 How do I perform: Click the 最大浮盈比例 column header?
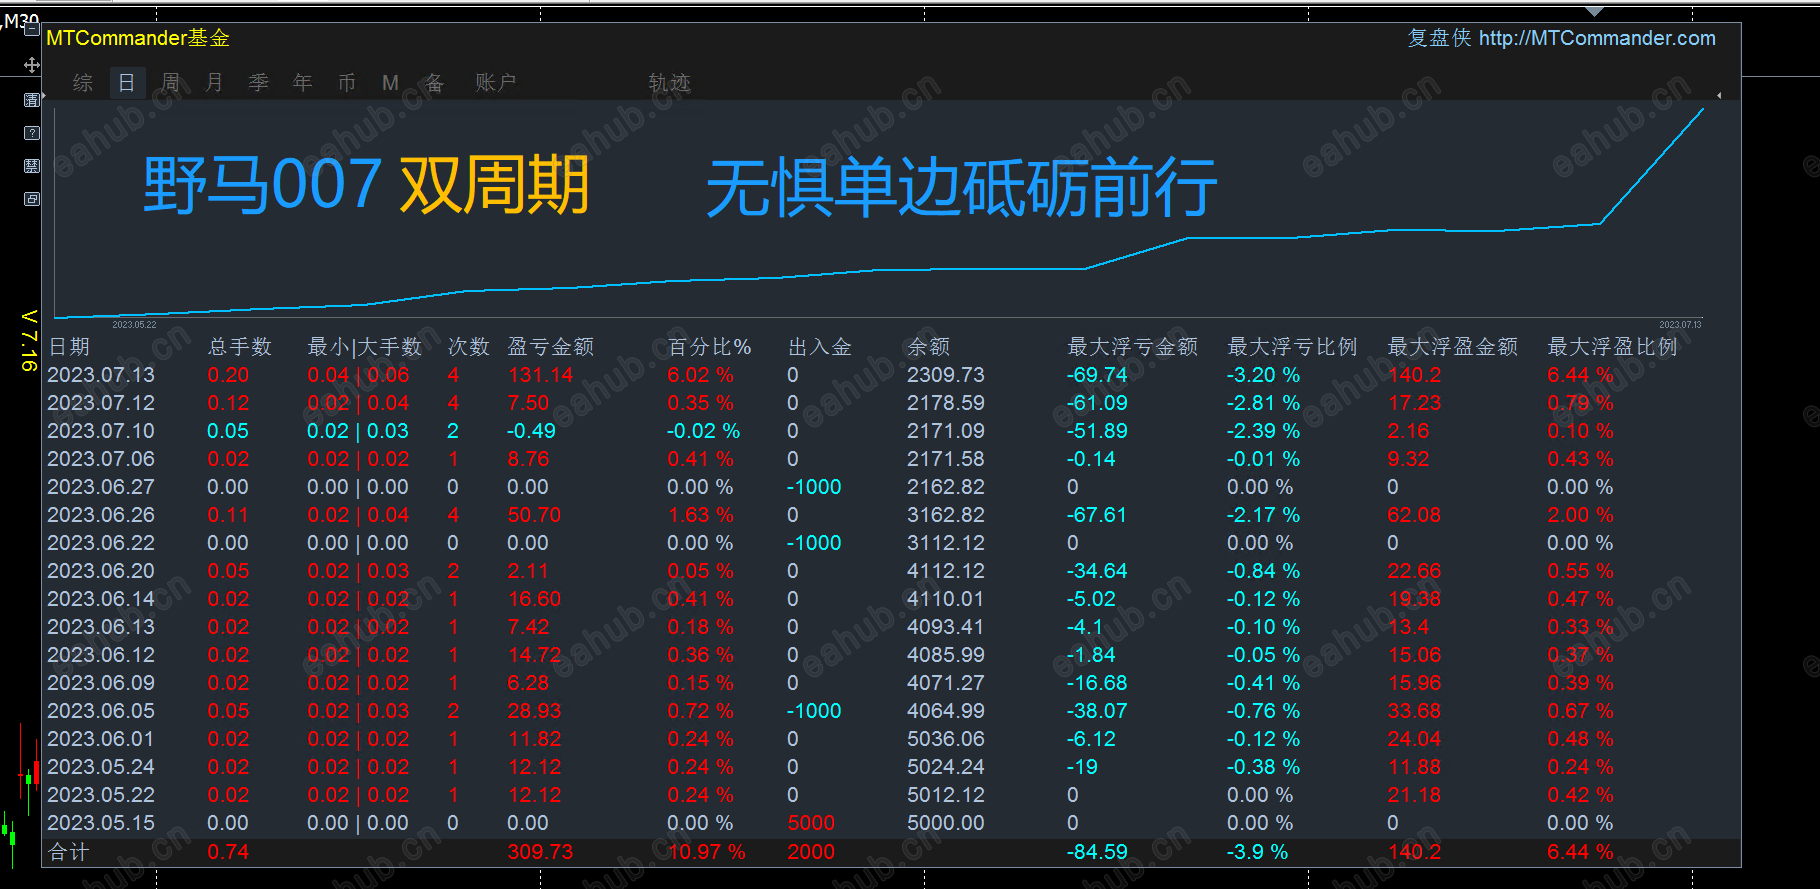pos(1613,347)
